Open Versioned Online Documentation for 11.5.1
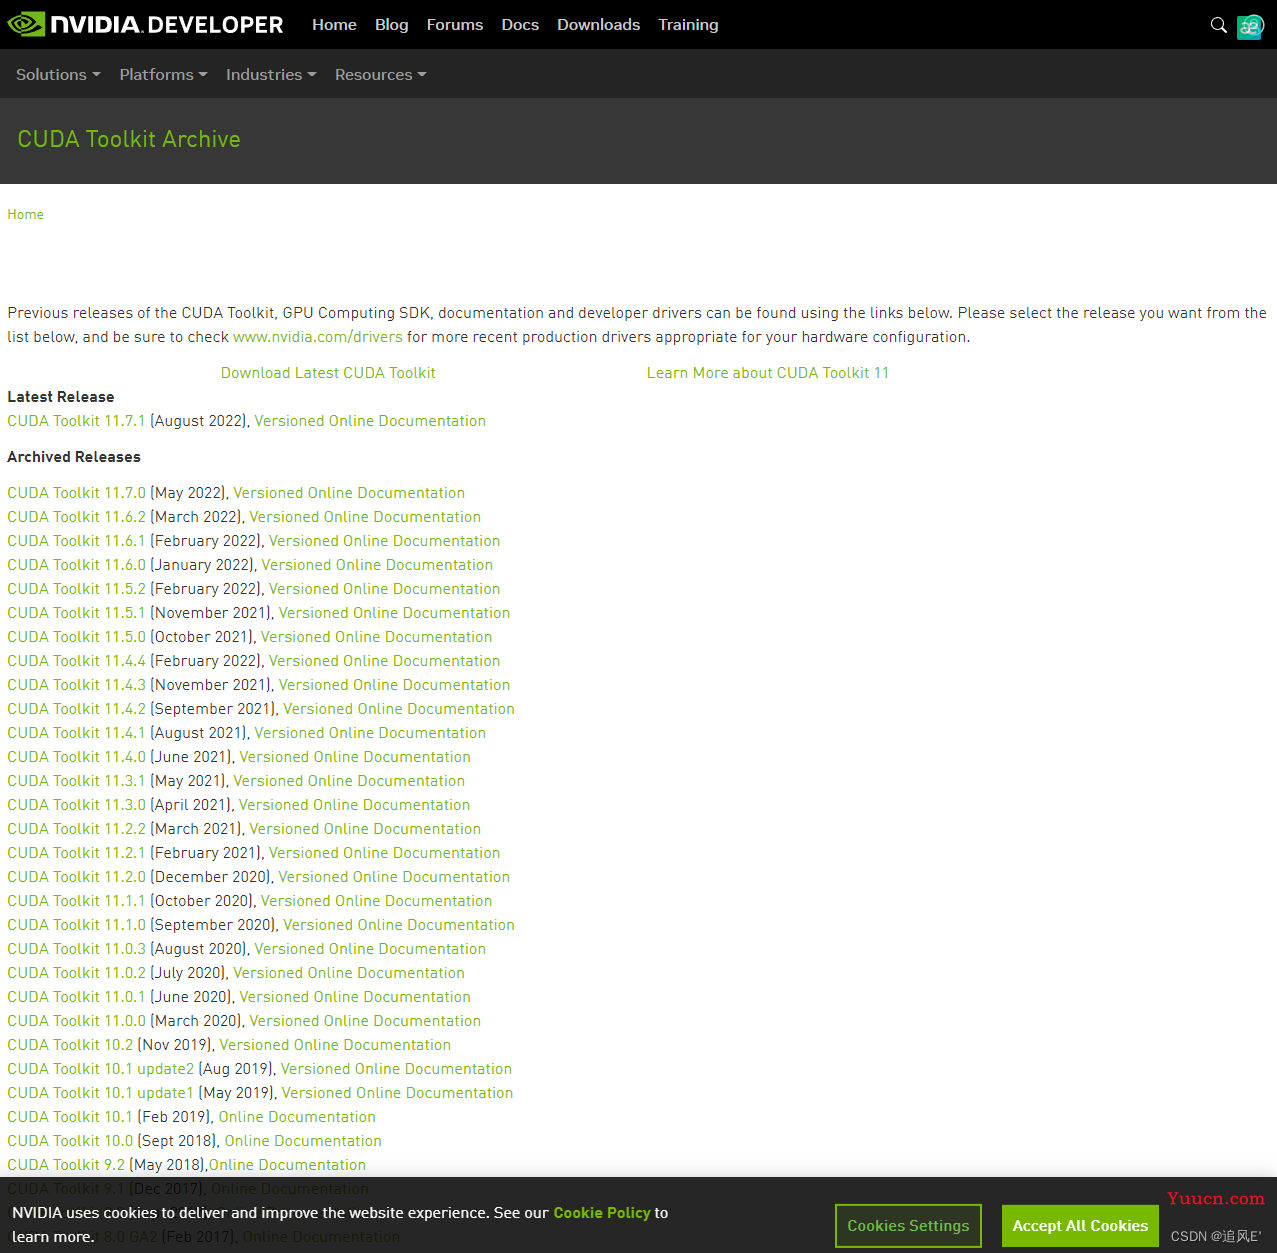Viewport: 1277px width, 1253px height. [394, 613]
